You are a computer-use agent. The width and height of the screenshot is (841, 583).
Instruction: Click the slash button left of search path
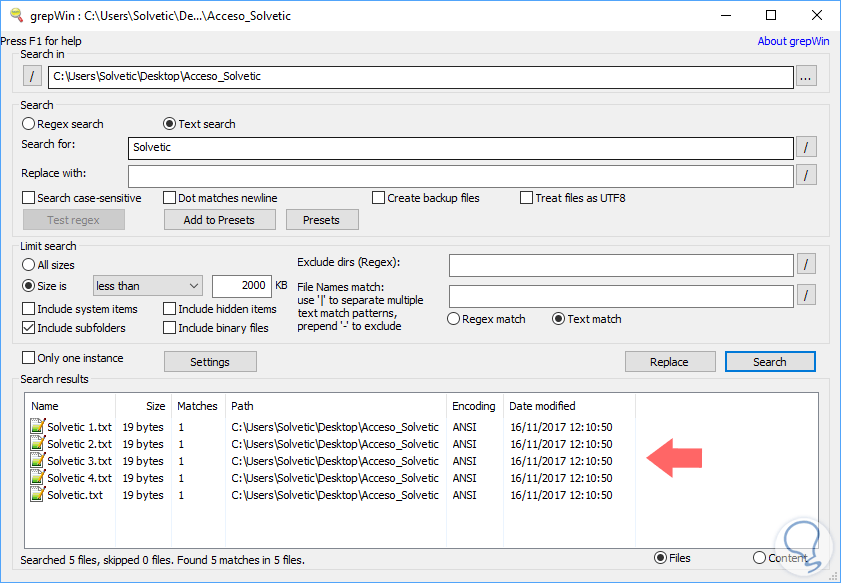(x=32, y=76)
